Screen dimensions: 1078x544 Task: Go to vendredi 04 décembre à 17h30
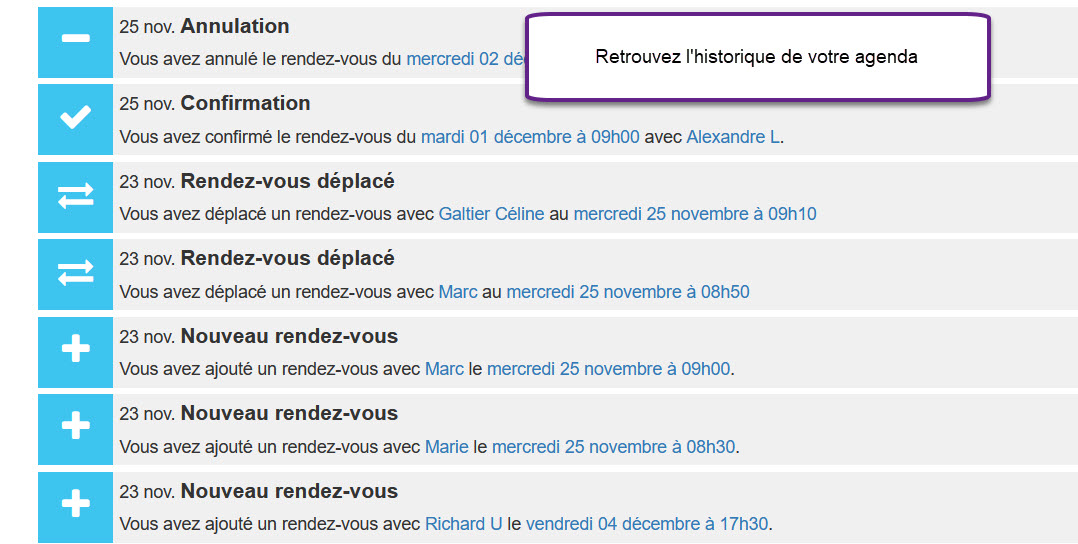point(647,524)
